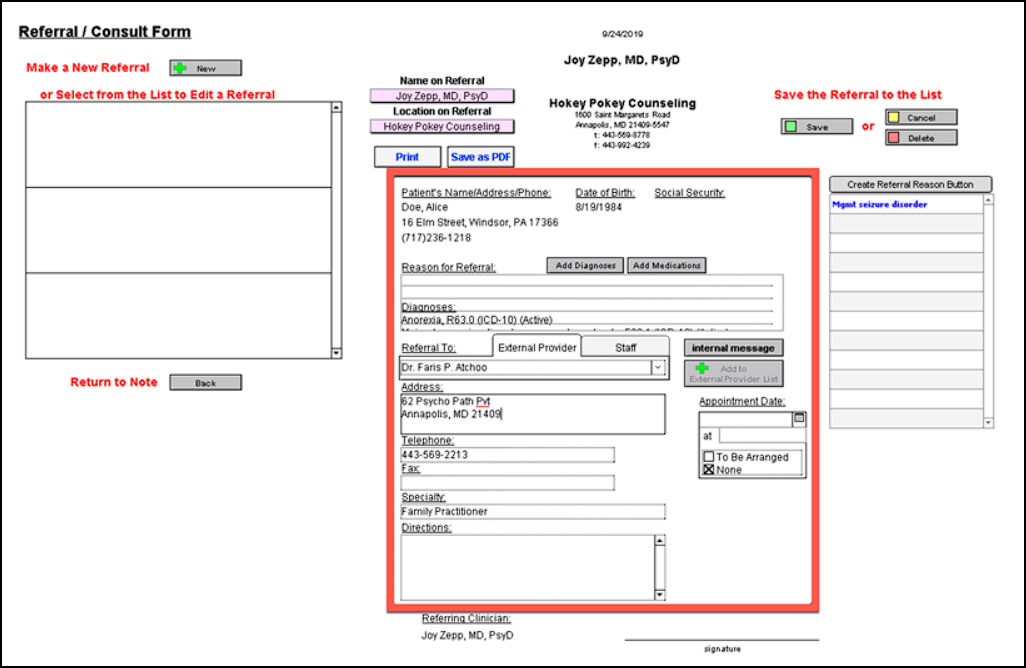Click the Back button to return to note
Screen dimensions: 1026x668
[x=205, y=383]
